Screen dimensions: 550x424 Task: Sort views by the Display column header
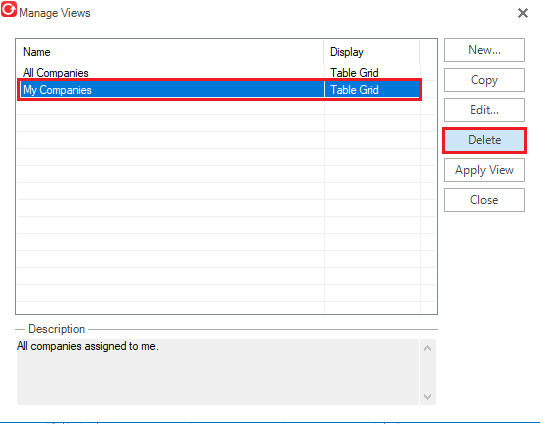372,52
